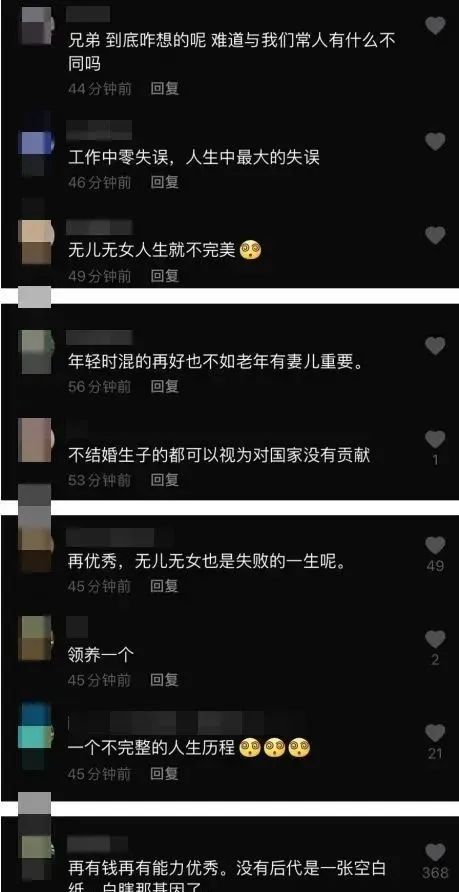This screenshot has height=892, width=459.
Task: Like the comment '年轻时混的再好'
Action: point(436,346)
